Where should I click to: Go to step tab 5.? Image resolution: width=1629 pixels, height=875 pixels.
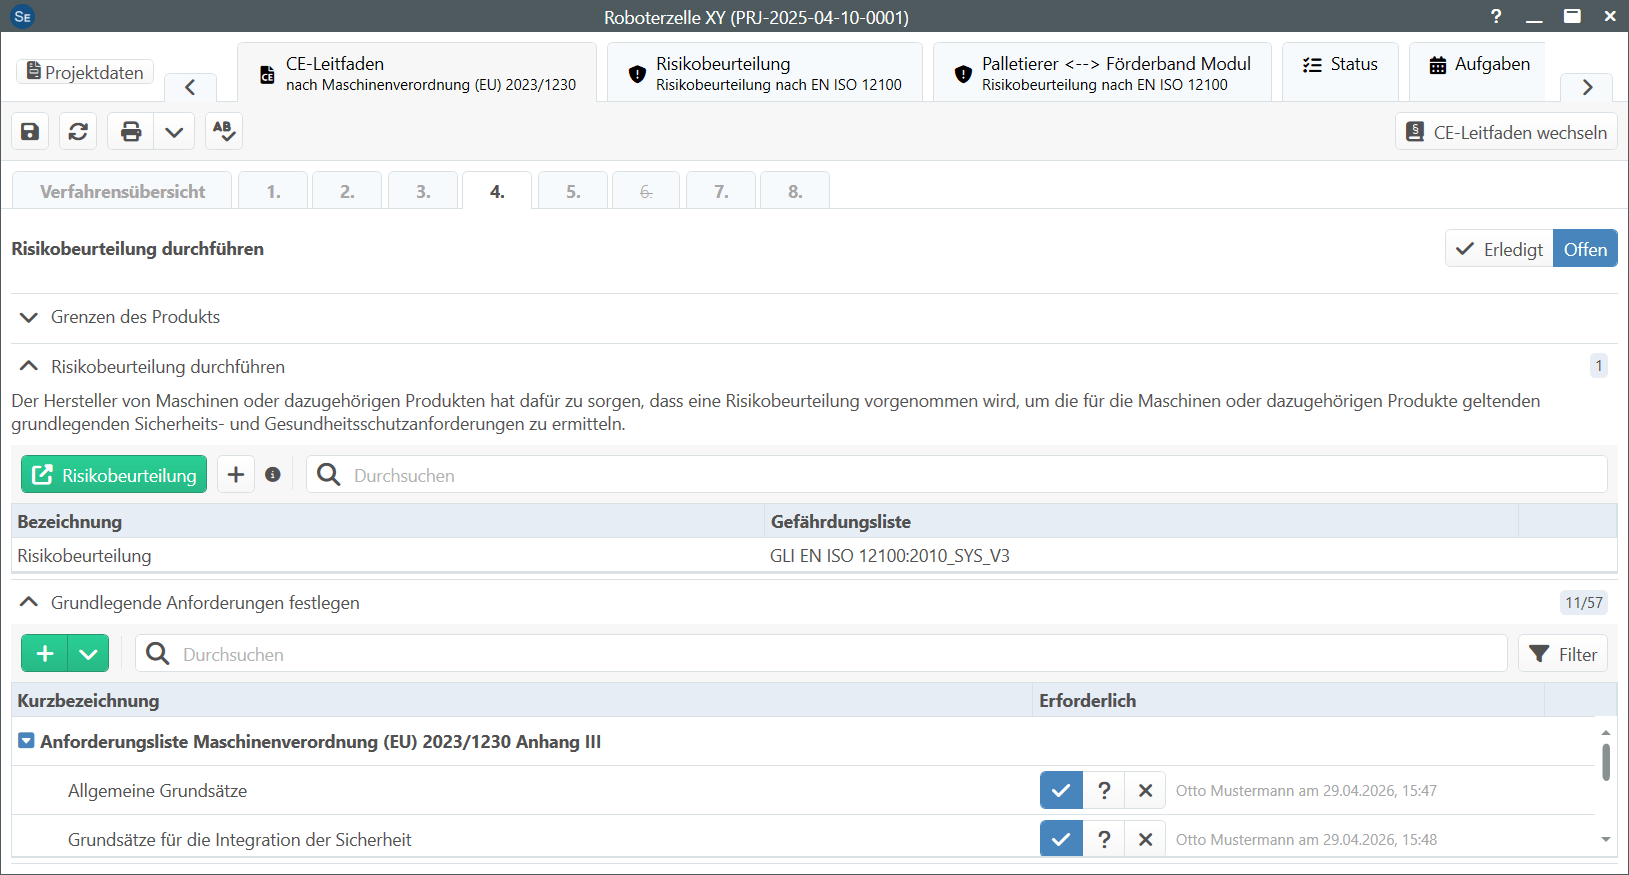point(573,191)
